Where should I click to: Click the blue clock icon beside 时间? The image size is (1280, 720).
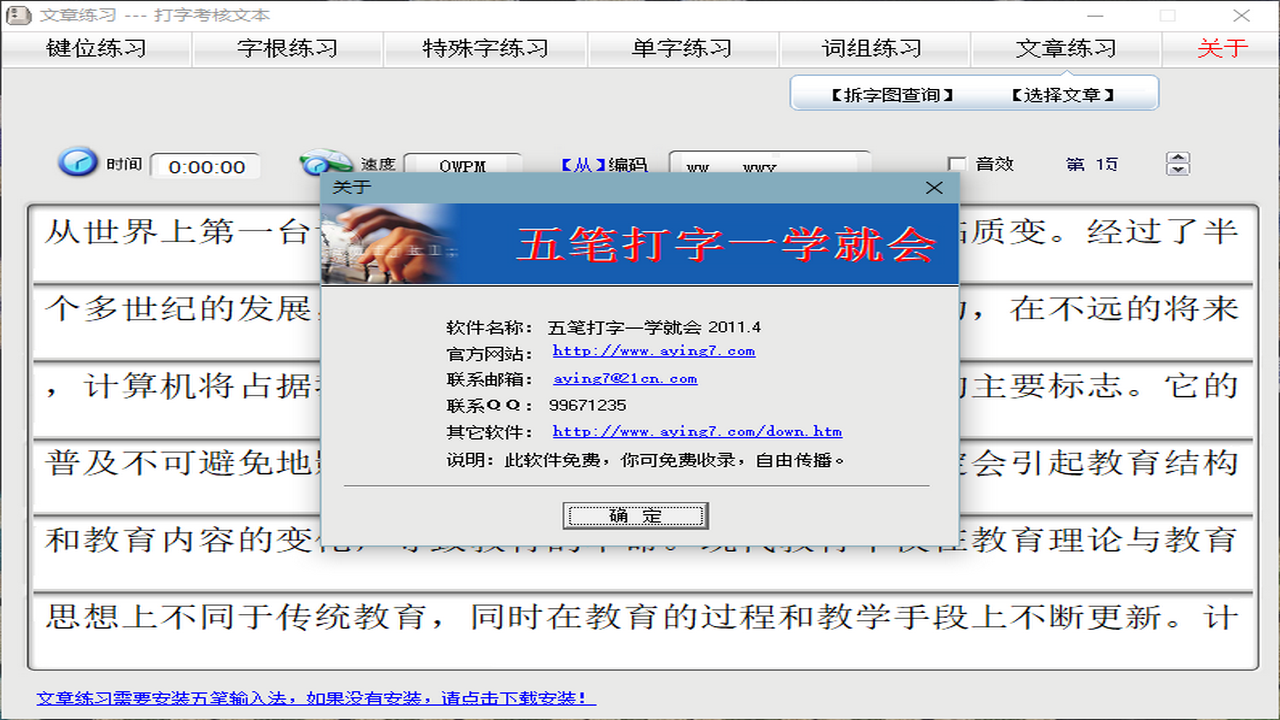pyautogui.click(x=78, y=163)
